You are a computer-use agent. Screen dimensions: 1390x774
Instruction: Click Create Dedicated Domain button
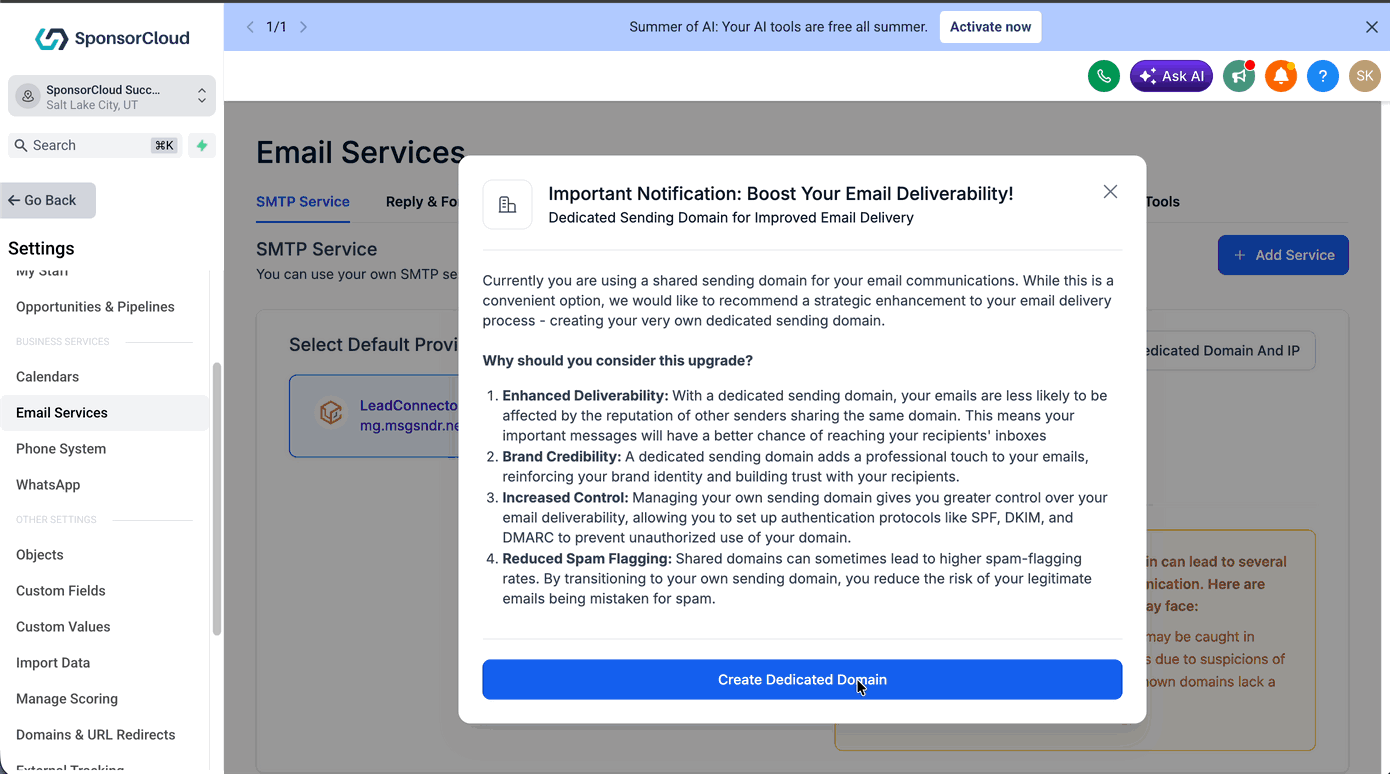point(802,679)
